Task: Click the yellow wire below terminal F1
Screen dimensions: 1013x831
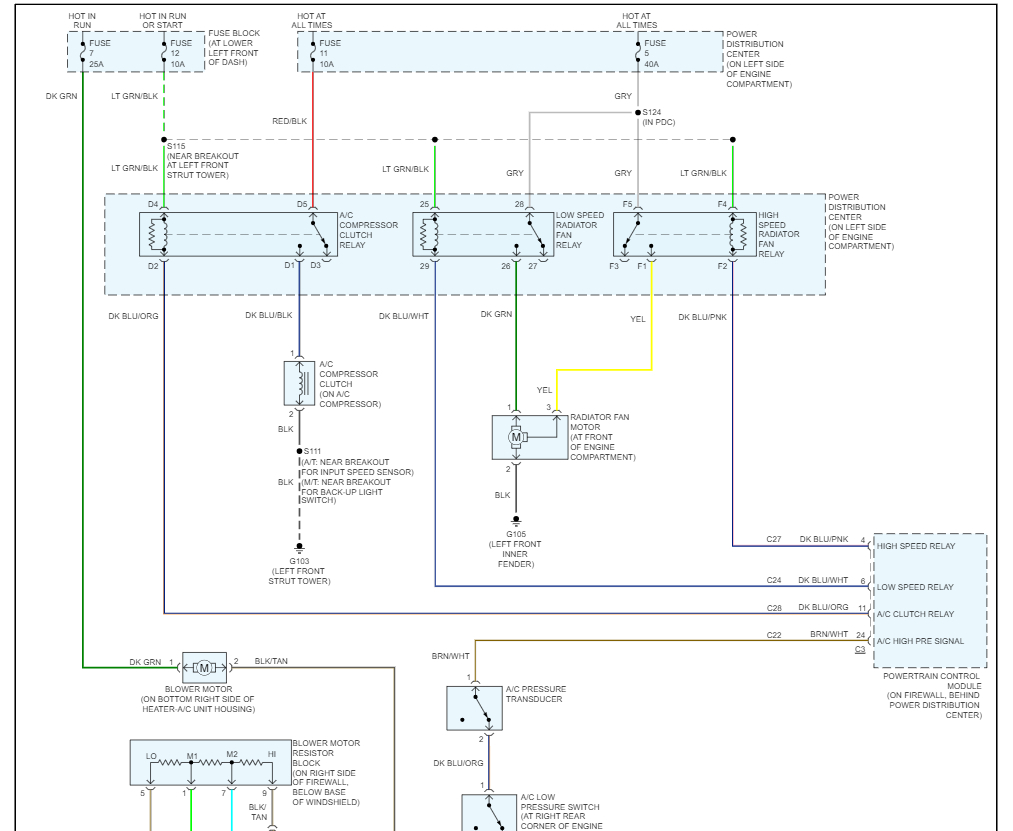Action: [651, 317]
